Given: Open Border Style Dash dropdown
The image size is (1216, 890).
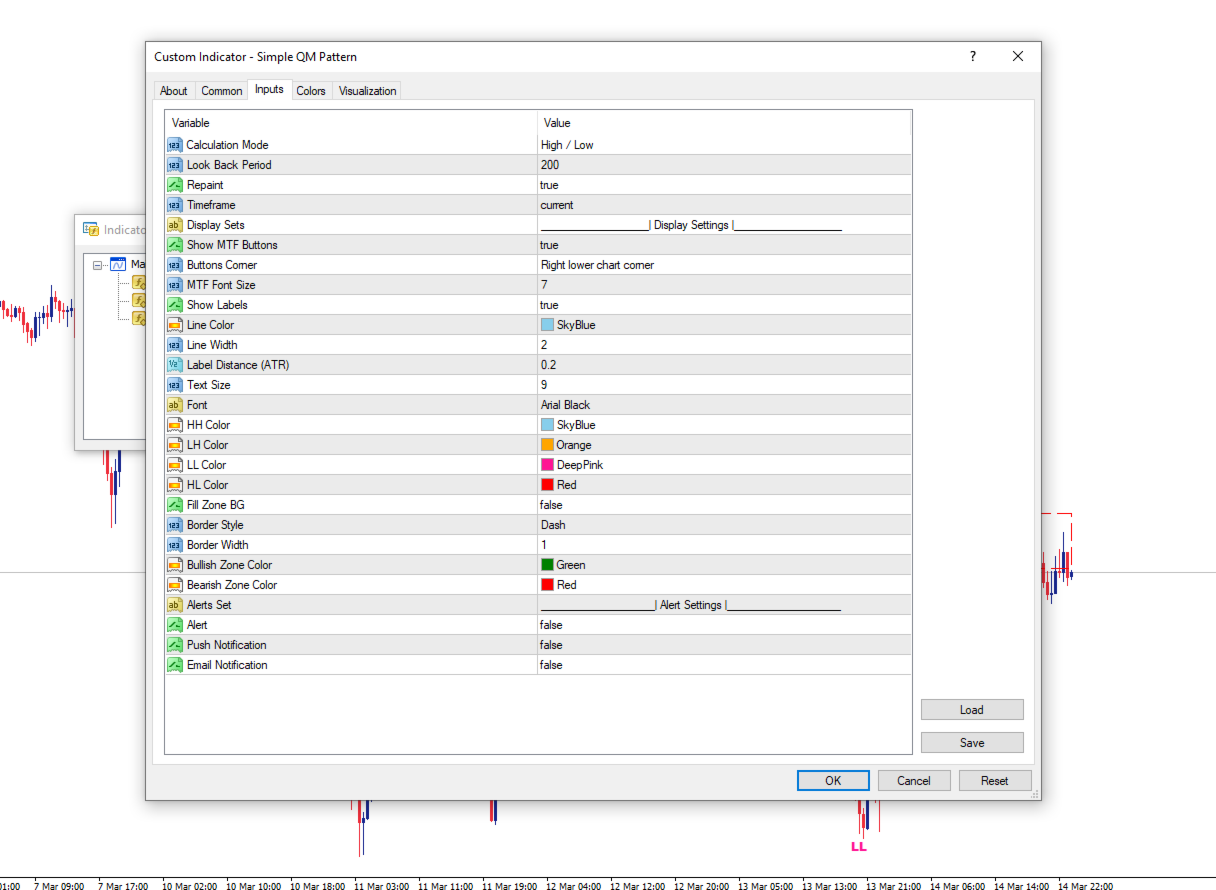Looking at the screenshot, I should pyautogui.click(x=724, y=525).
